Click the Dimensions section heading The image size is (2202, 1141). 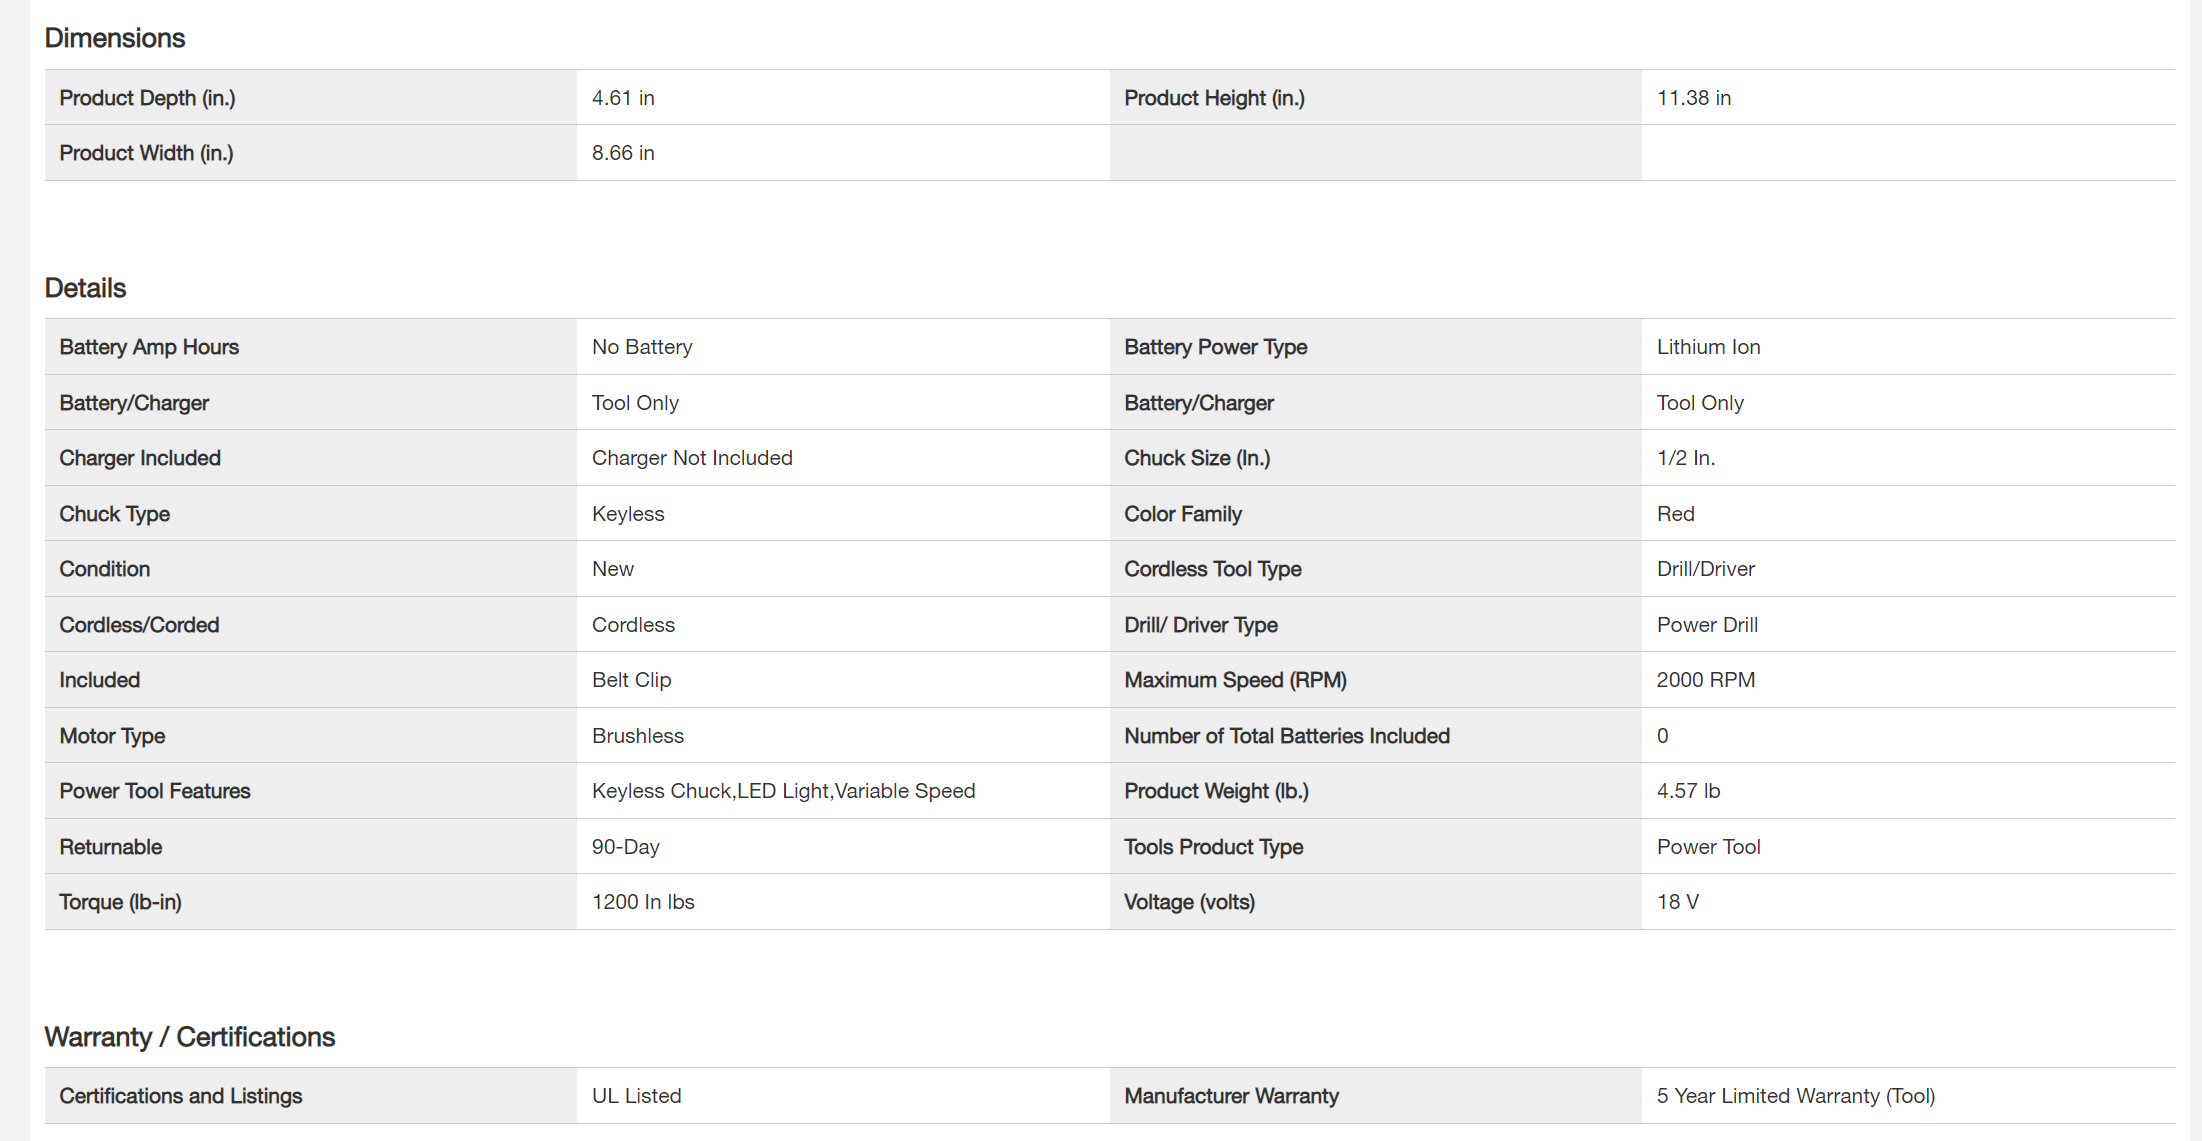pos(115,38)
